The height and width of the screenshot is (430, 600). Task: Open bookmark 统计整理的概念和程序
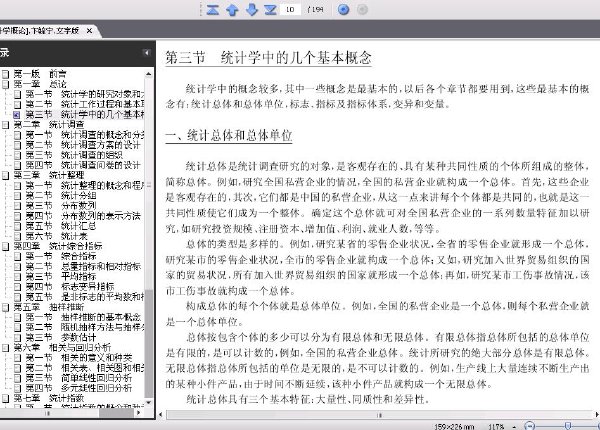(x=85, y=186)
